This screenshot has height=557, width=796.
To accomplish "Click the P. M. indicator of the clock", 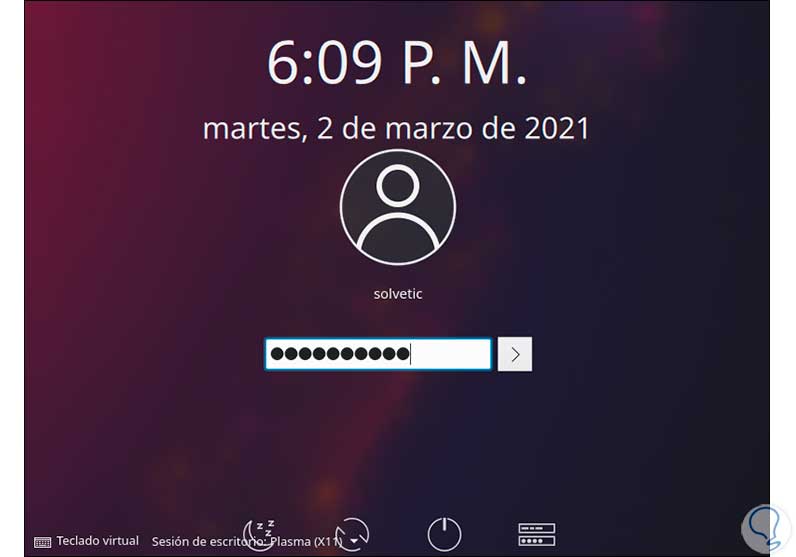I will click(465, 63).
